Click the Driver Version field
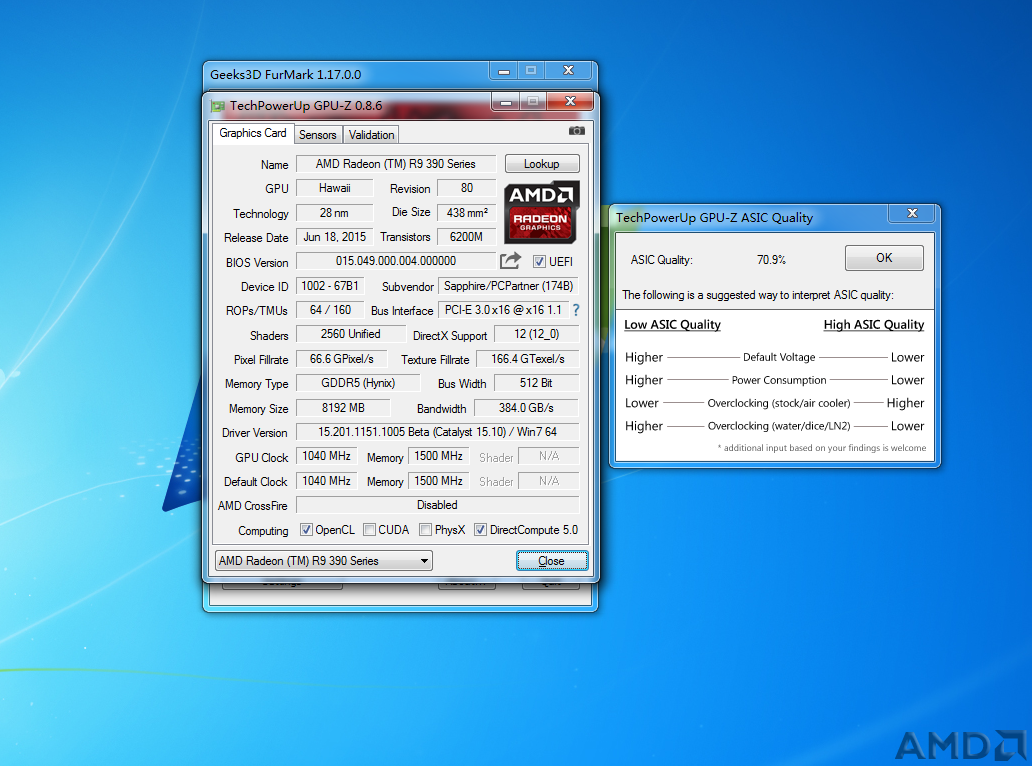Image resolution: width=1032 pixels, height=766 pixels. click(x=438, y=432)
